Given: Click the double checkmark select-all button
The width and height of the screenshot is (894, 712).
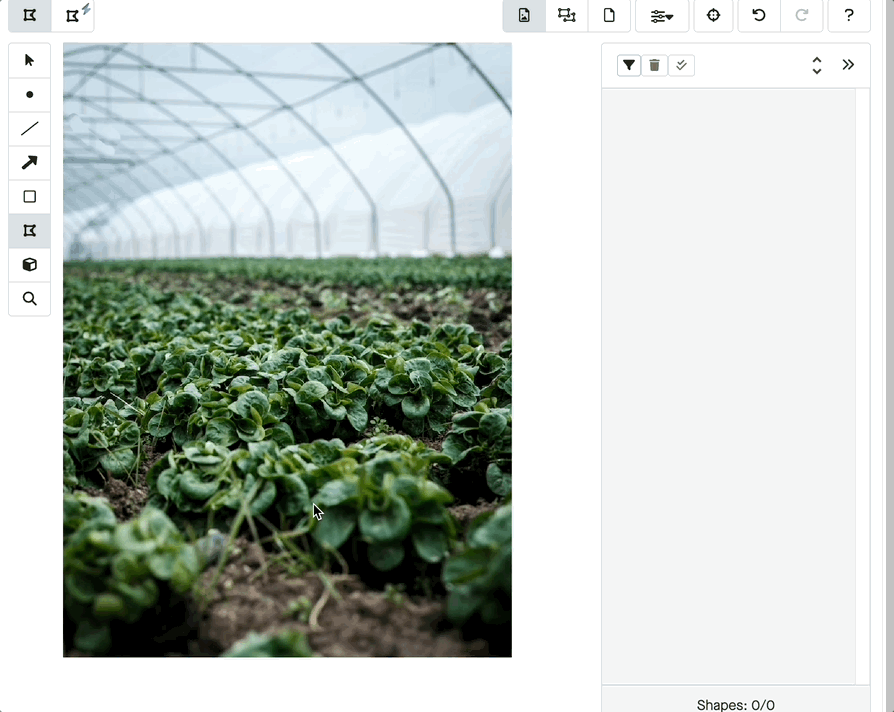Looking at the screenshot, I should [681, 65].
